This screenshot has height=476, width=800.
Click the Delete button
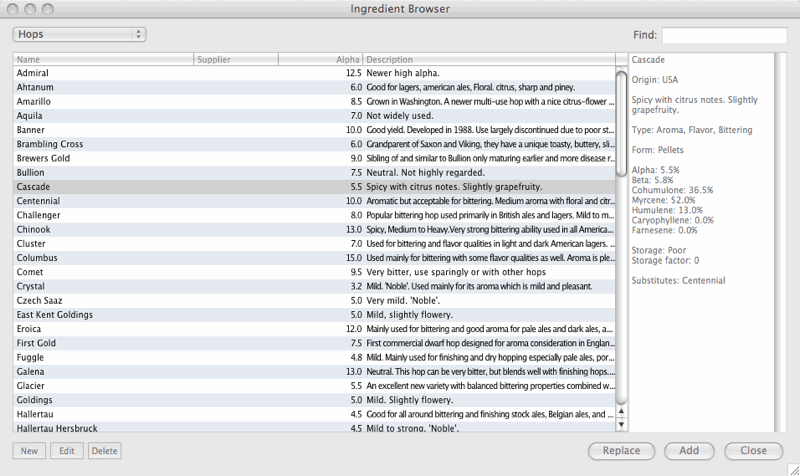(105, 450)
